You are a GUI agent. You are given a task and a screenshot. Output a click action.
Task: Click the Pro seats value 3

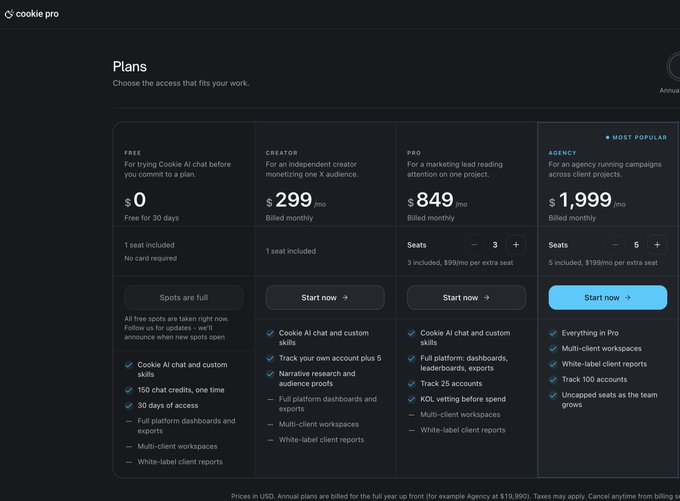tap(495, 245)
